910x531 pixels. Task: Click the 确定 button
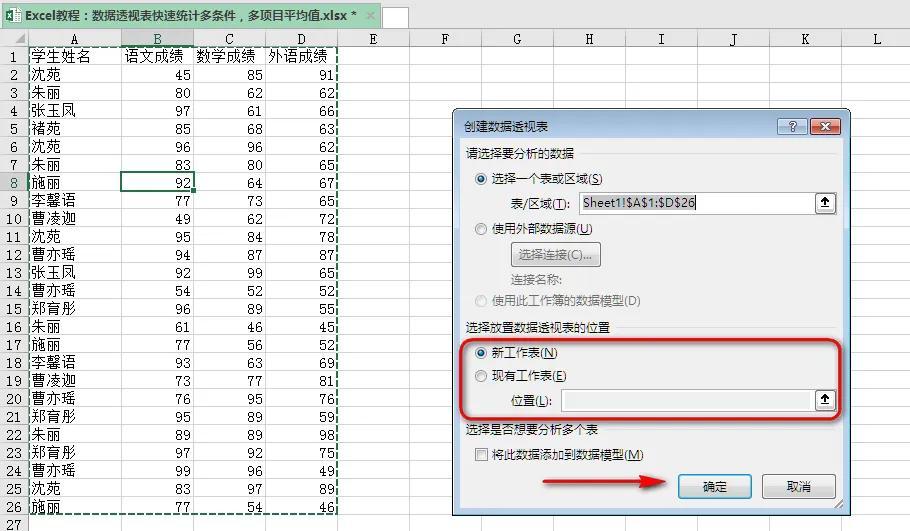714,486
